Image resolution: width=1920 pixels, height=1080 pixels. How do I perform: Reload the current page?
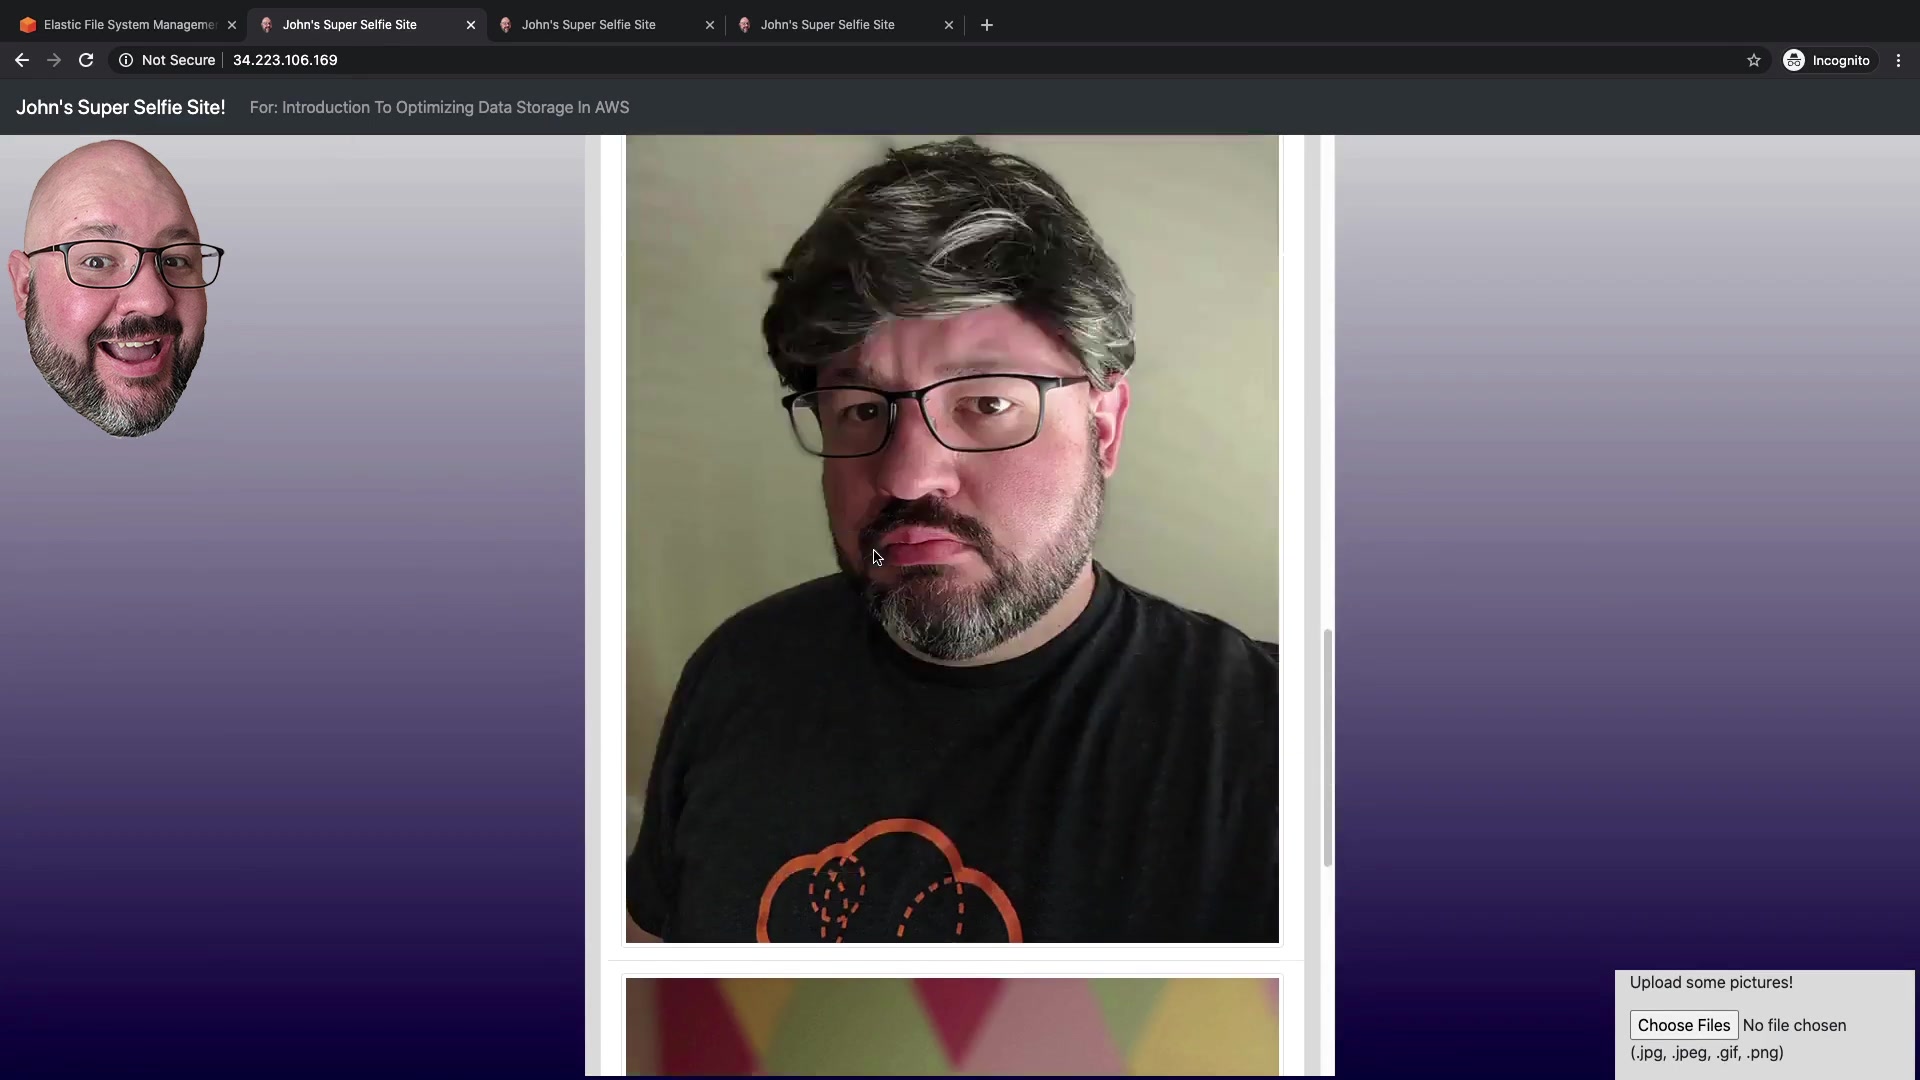pos(86,60)
